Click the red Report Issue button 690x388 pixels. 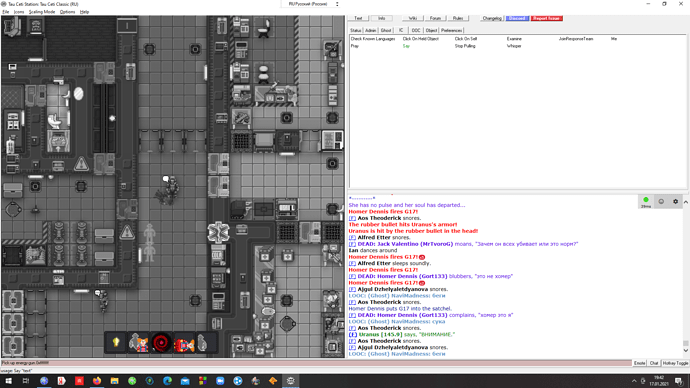coord(547,18)
